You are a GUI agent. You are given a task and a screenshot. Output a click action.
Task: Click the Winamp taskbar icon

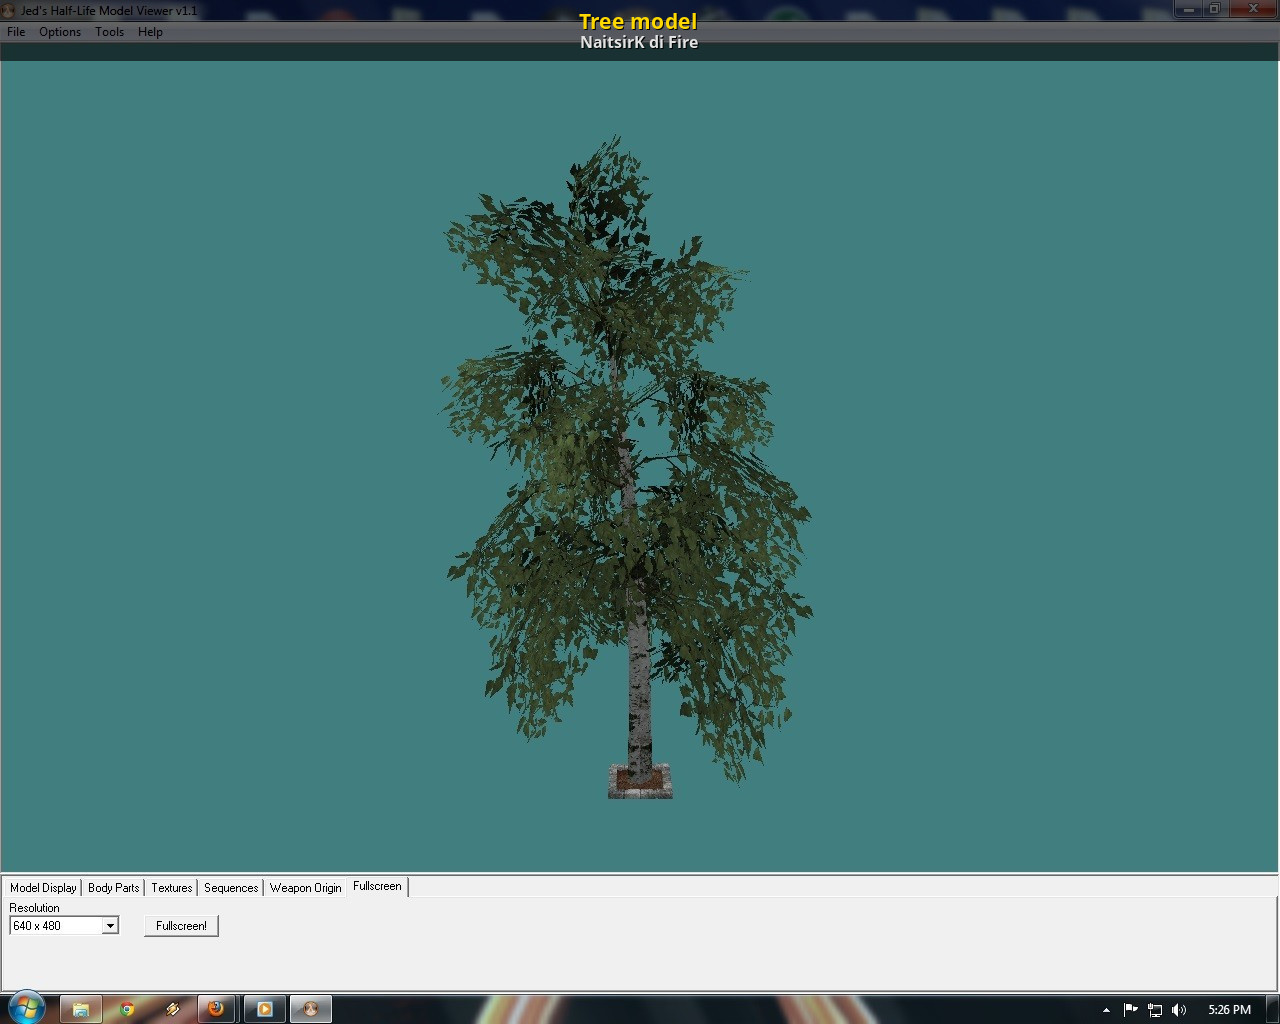(173, 1009)
